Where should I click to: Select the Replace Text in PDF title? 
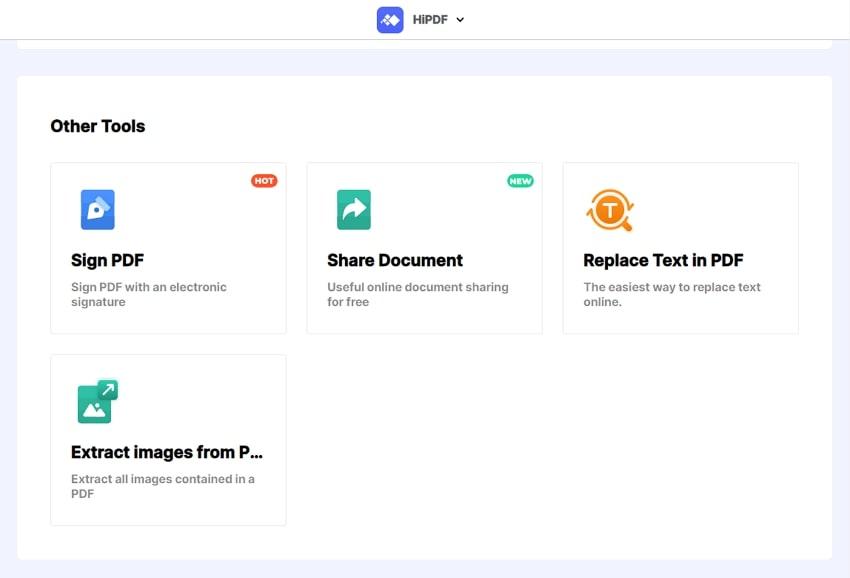(x=663, y=260)
